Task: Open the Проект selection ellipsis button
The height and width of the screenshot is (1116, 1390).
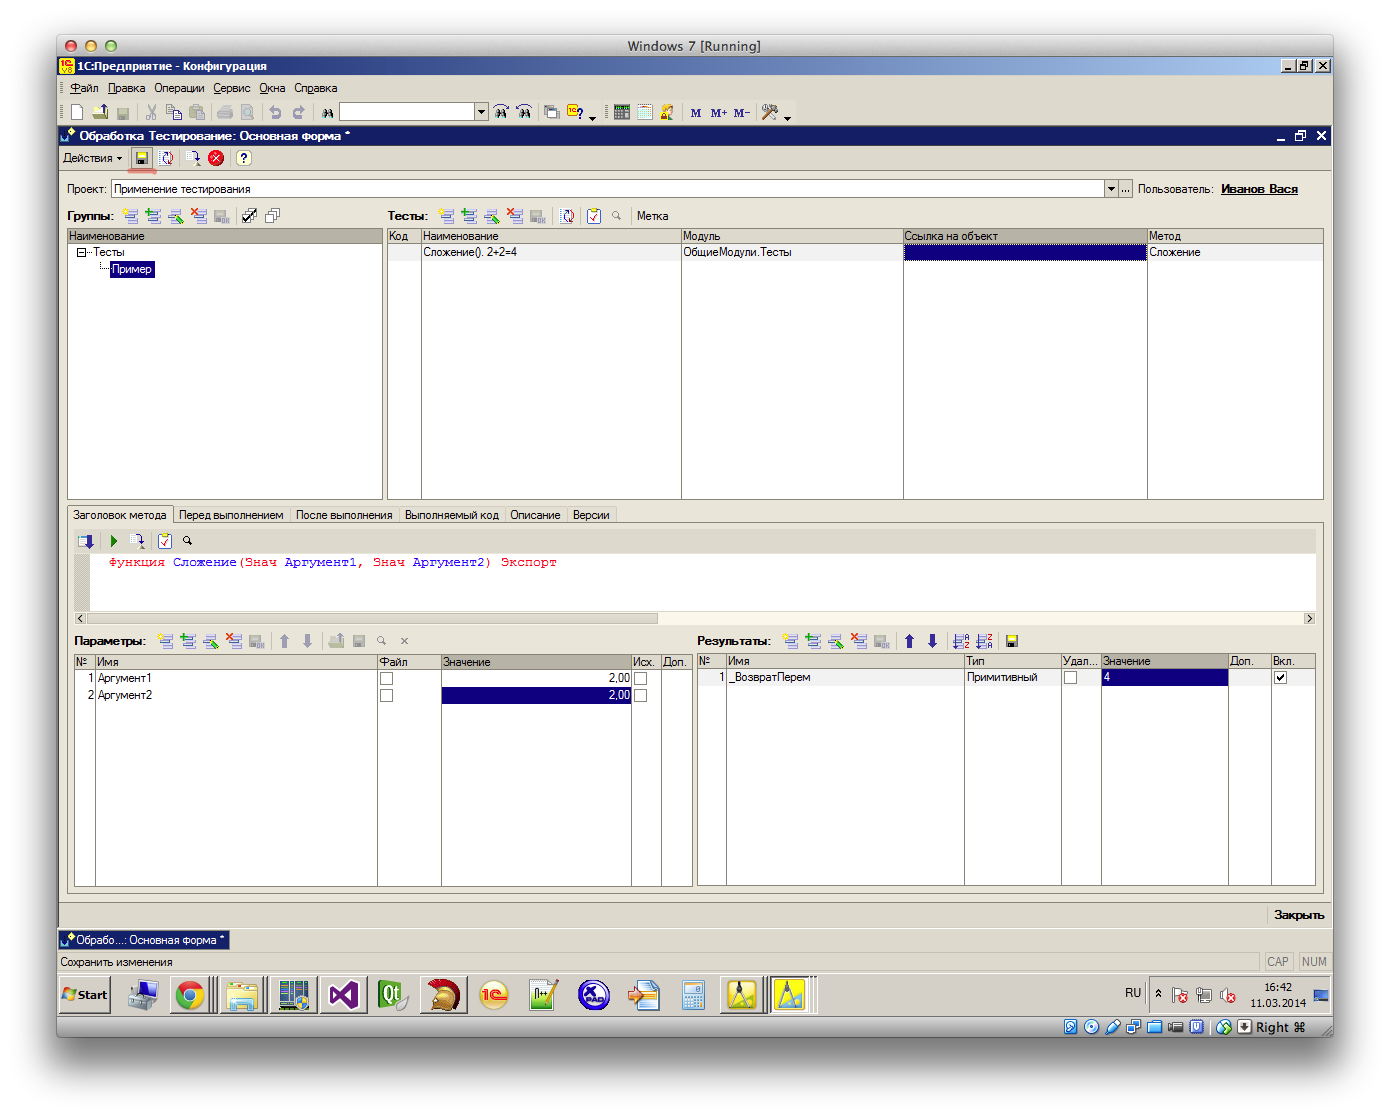Action: (1126, 189)
